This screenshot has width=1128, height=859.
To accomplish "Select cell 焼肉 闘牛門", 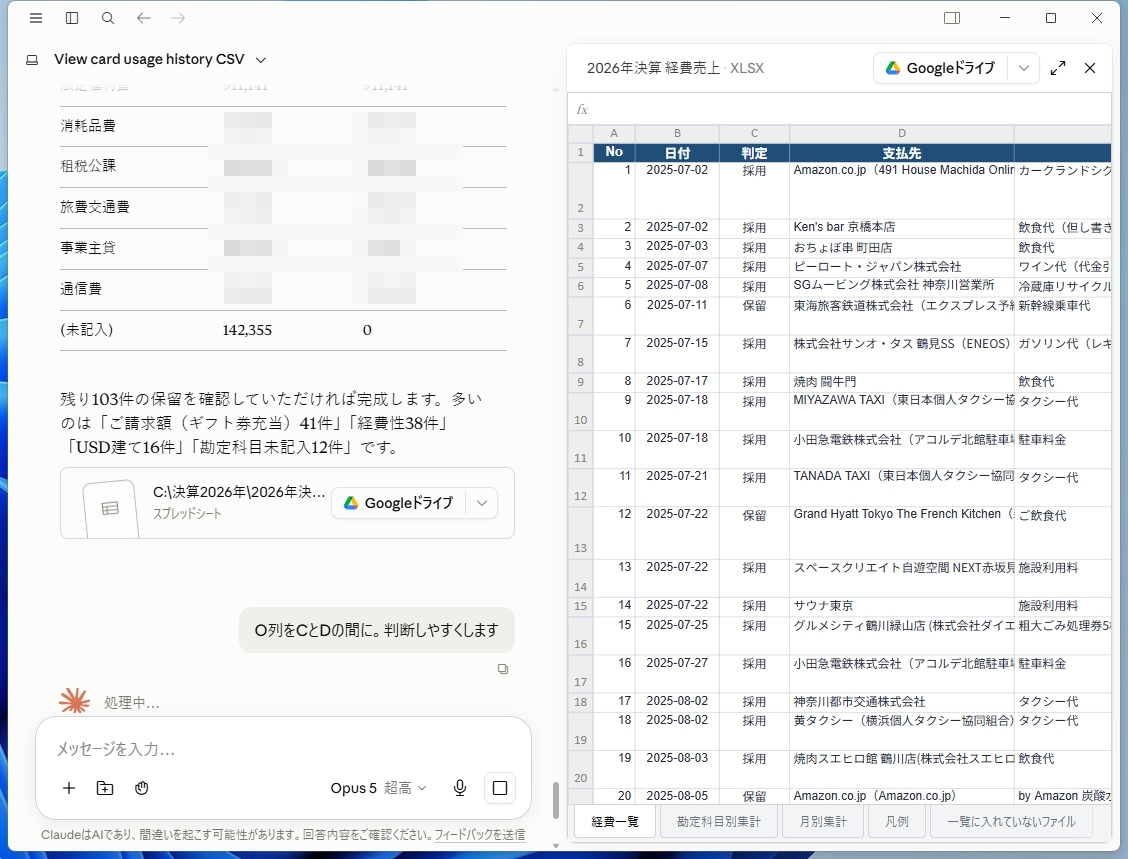I will [x=901, y=382].
